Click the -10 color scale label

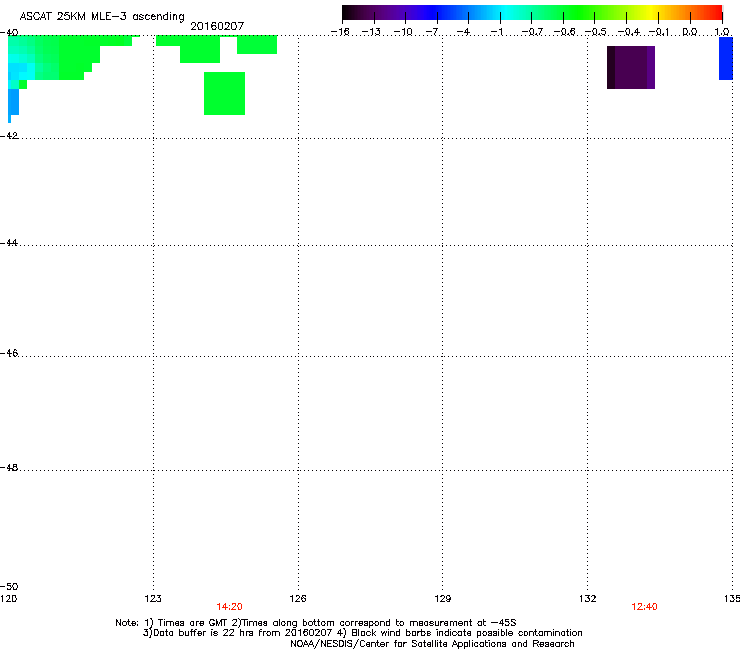(x=404, y=32)
